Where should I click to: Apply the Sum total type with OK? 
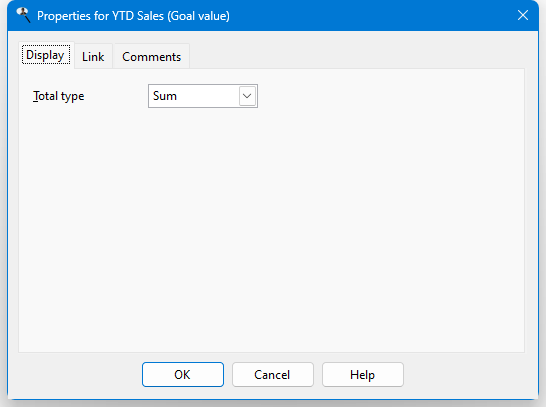pos(183,375)
